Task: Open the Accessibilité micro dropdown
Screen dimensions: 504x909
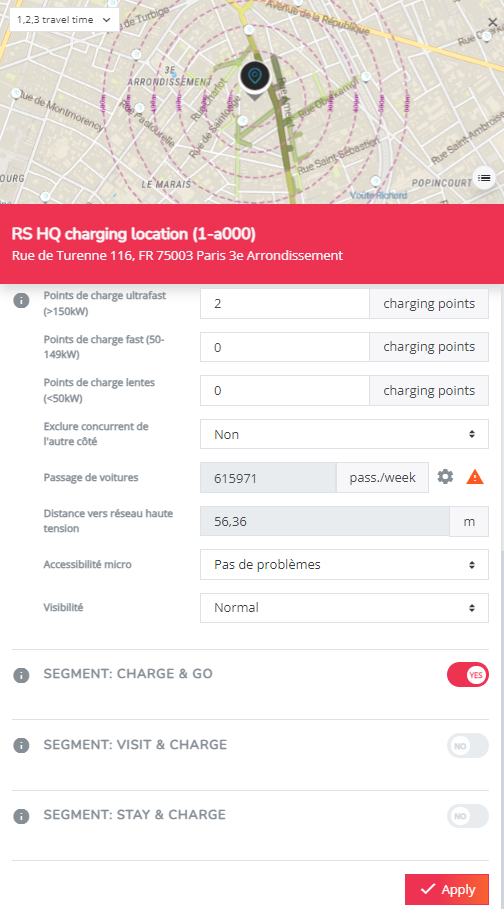Action: (345, 564)
